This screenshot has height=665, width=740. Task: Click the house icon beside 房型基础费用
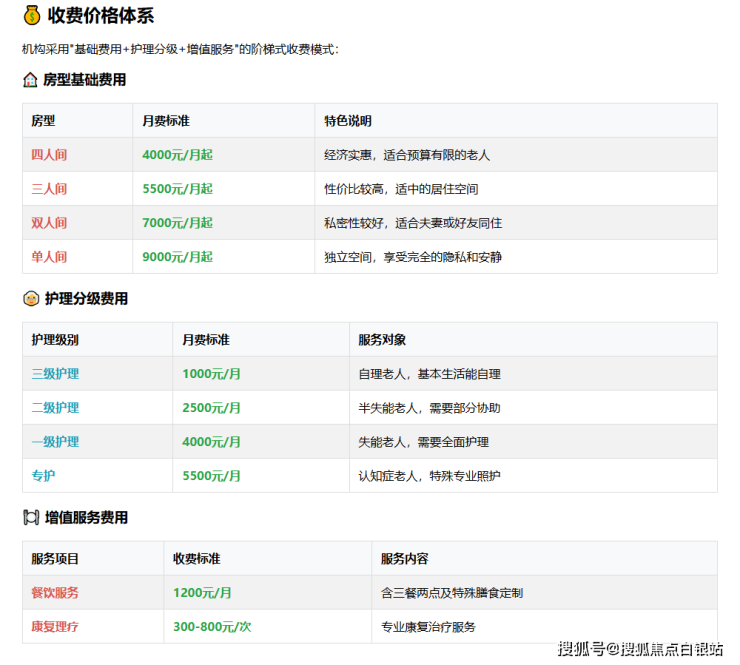(x=30, y=80)
